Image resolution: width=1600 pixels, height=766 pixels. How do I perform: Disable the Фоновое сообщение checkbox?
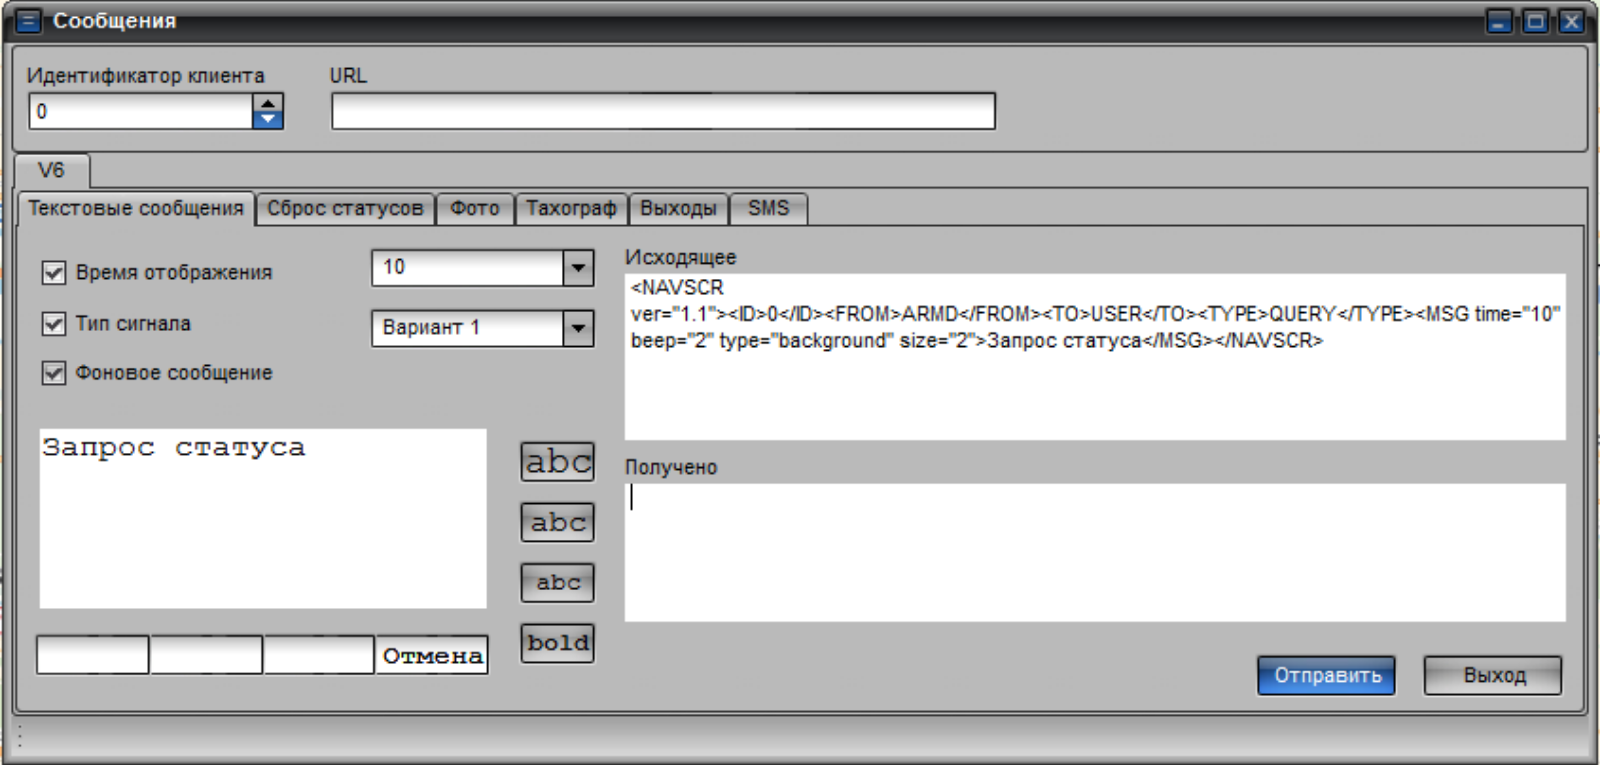pyautogui.click(x=54, y=373)
